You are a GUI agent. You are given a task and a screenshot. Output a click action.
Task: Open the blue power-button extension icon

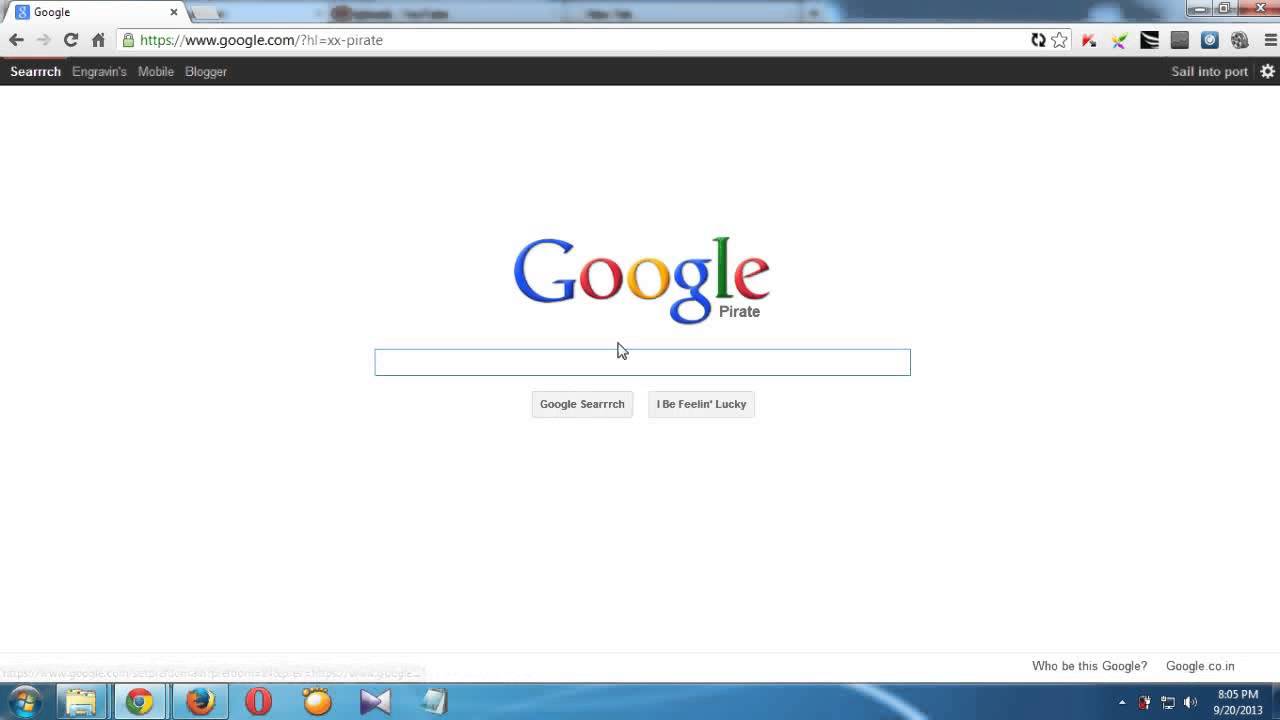tap(1210, 40)
